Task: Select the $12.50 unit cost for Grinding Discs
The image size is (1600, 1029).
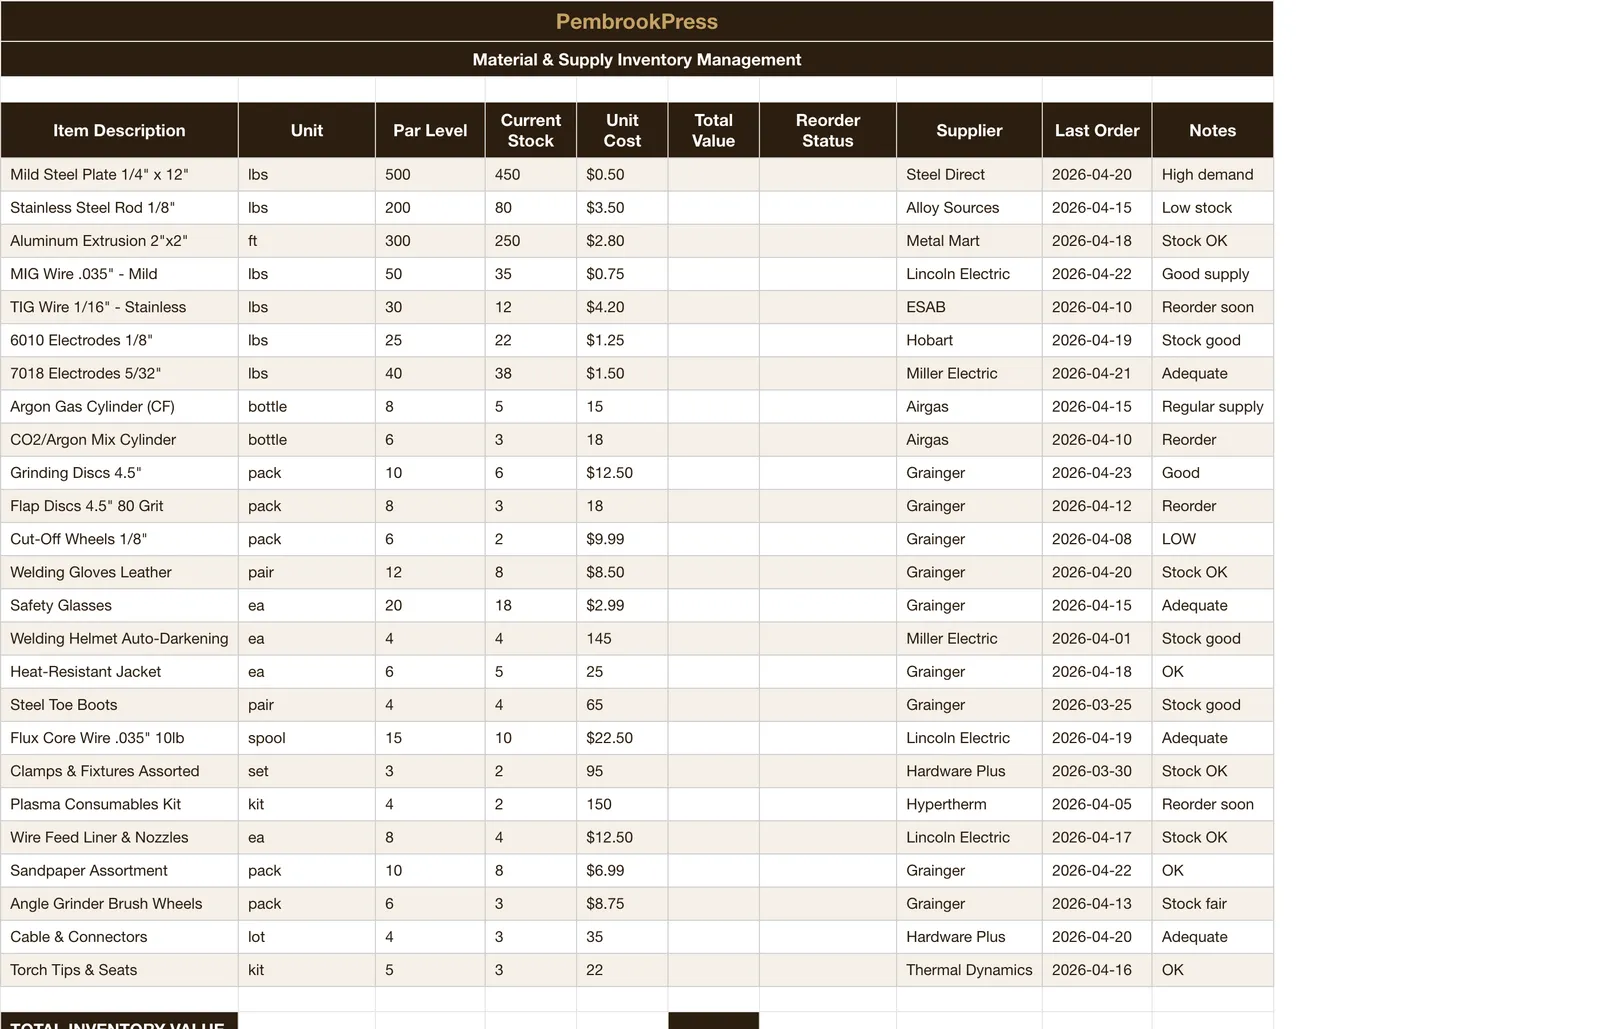Action: [621, 473]
